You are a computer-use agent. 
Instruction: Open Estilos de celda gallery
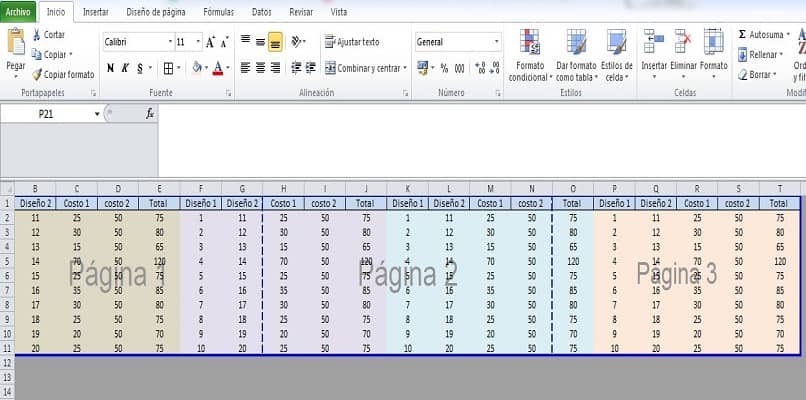tap(616, 56)
